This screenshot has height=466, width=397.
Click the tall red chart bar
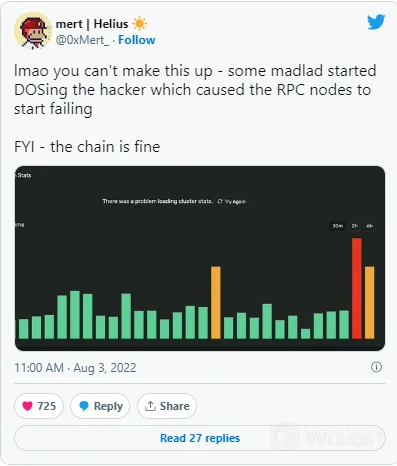357,288
